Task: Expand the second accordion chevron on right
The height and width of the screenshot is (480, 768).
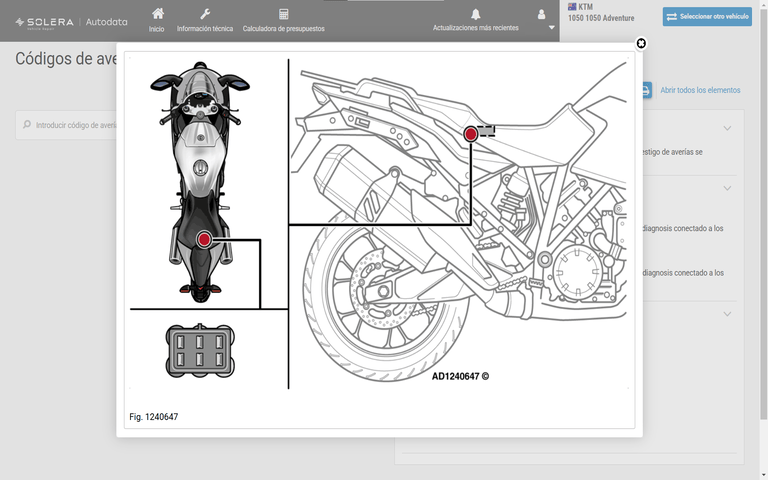Action: point(727,188)
